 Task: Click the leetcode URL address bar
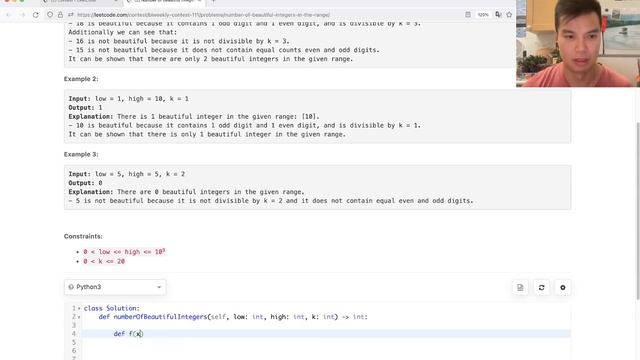pyautogui.click(x=203, y=15)
